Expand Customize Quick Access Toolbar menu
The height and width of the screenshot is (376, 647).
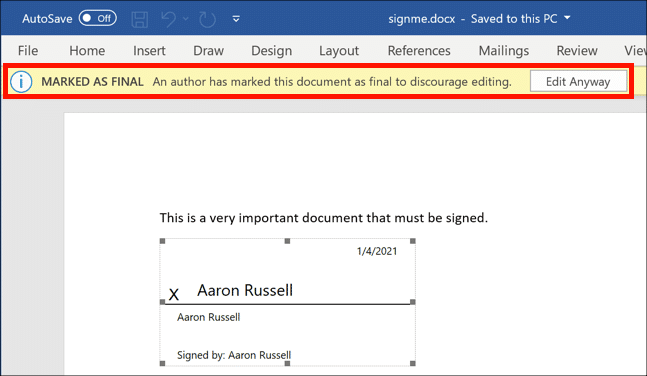(236, 19)
